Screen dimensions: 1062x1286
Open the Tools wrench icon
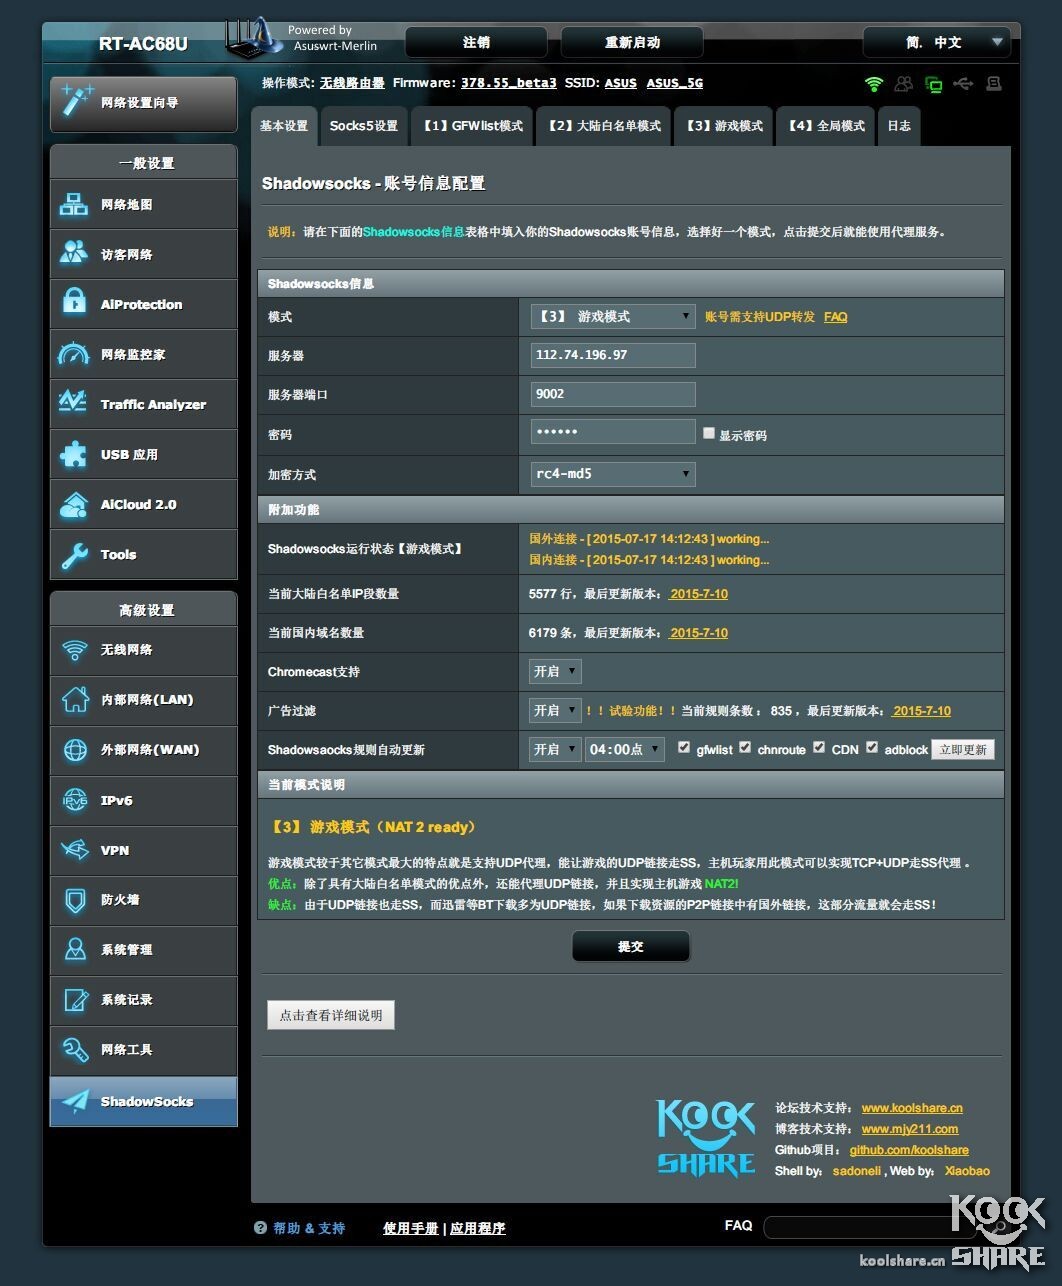pos(73,554)
